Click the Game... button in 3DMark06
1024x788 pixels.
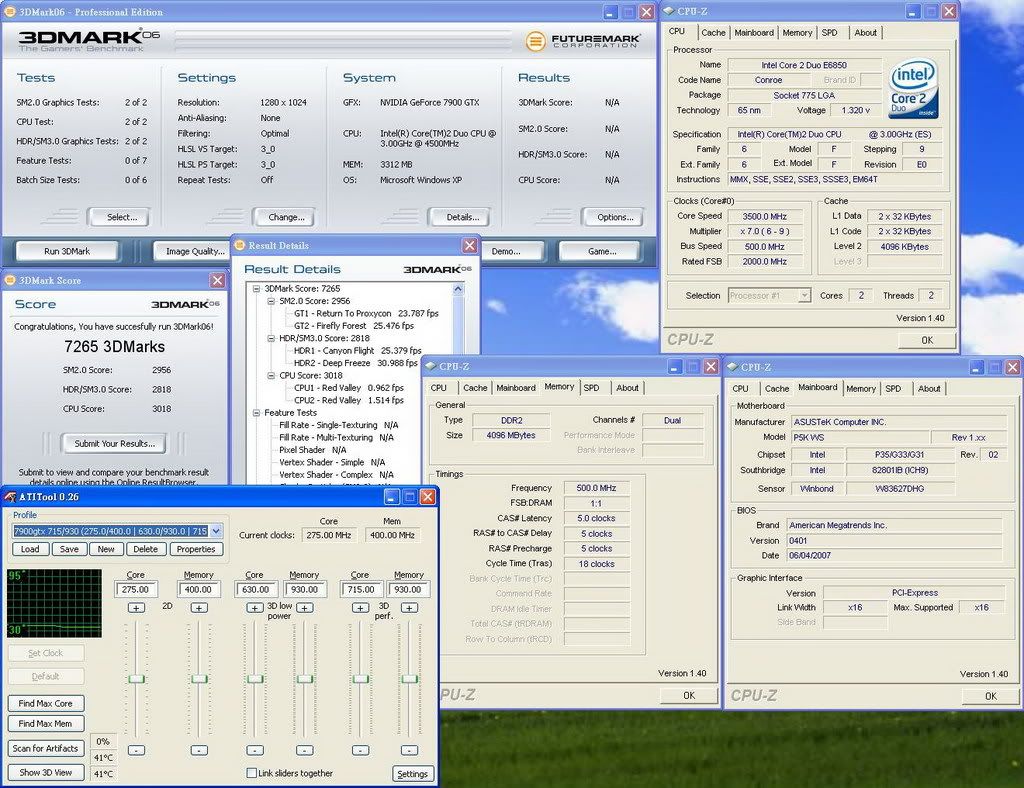pos(602,251)
